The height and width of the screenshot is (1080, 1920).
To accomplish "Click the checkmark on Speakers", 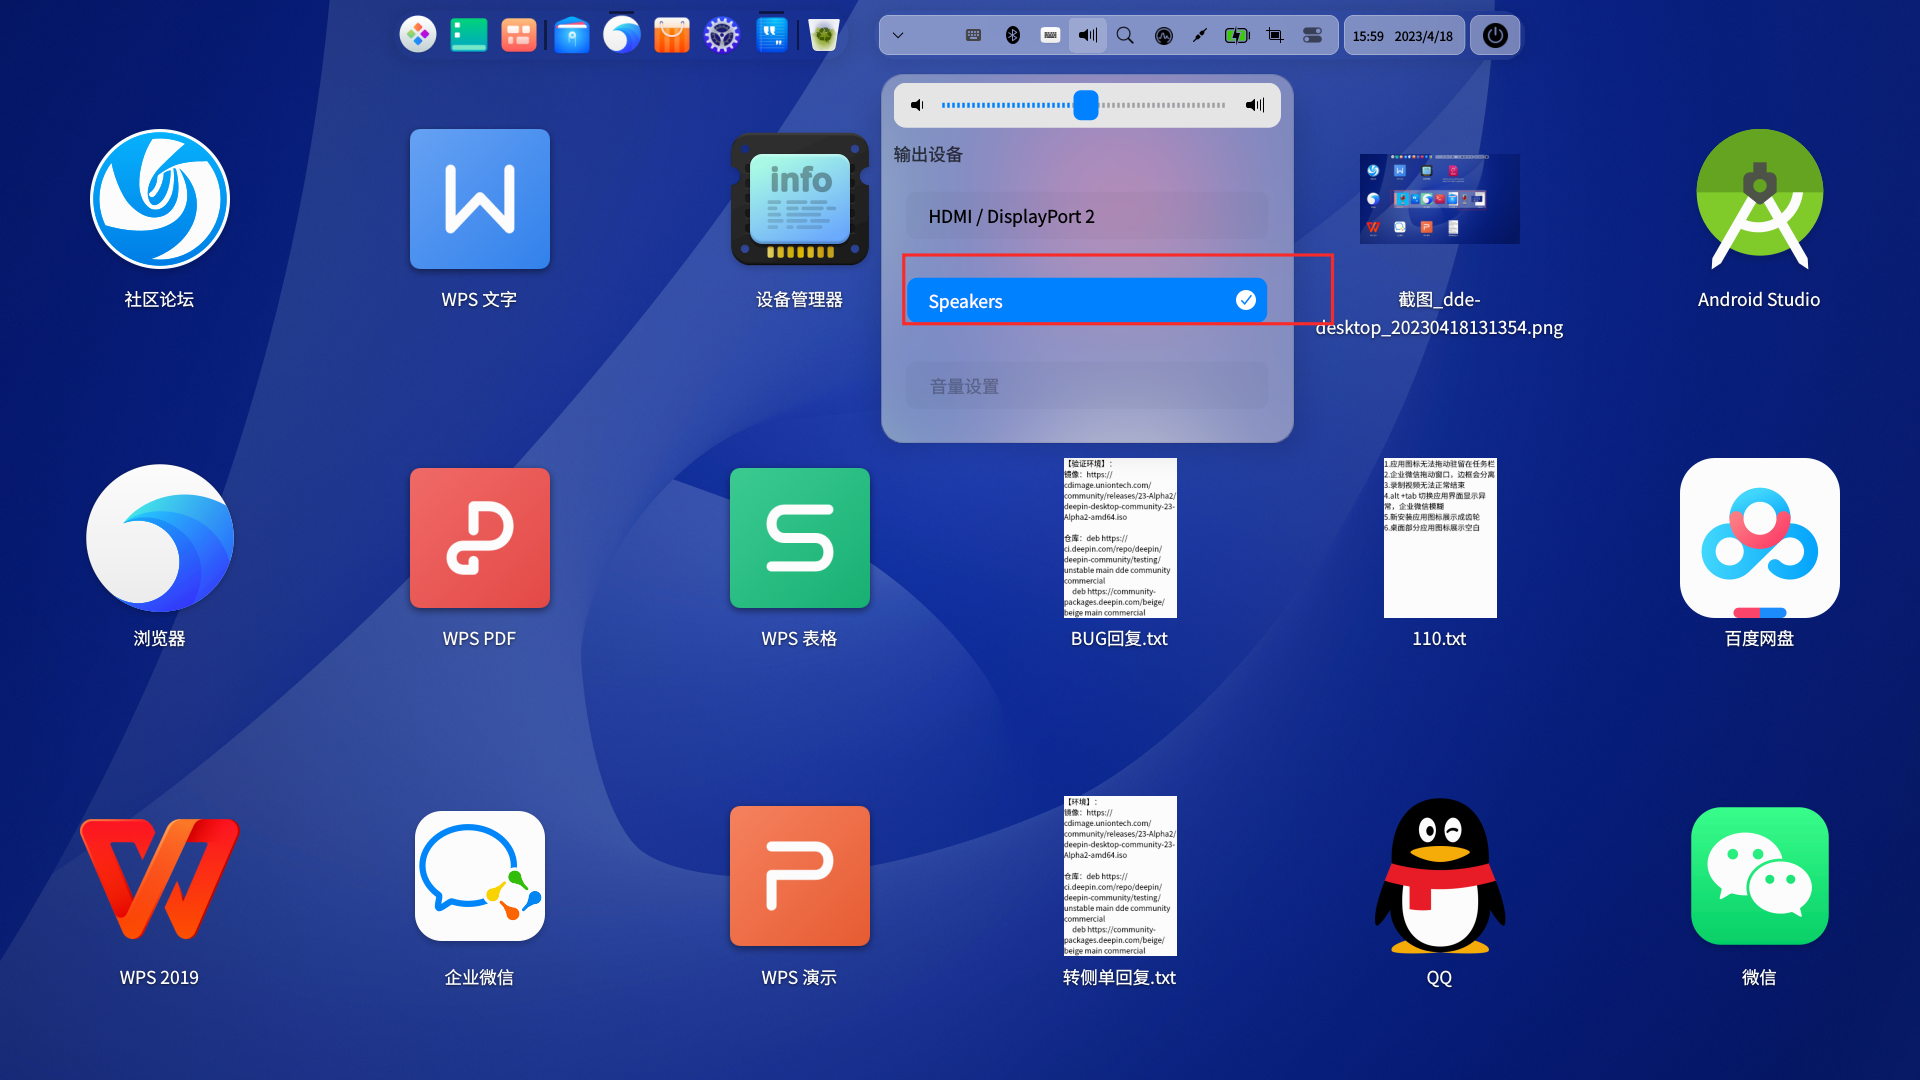I will (1245, 300).
